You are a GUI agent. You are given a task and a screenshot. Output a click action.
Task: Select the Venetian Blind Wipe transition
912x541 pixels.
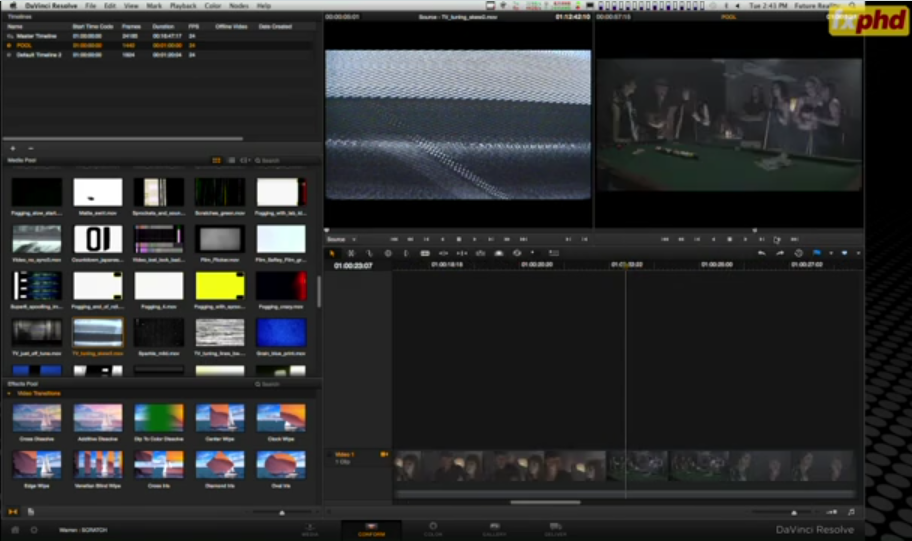click(x=98, y=465)
